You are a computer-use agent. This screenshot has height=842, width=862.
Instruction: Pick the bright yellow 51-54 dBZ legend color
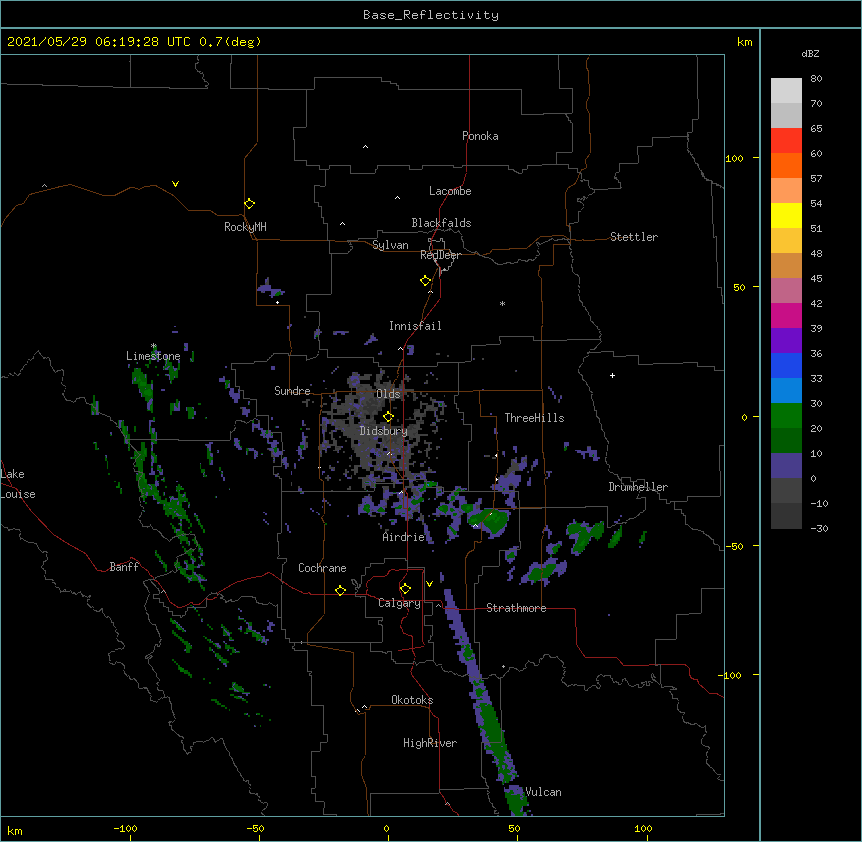[786, 215]
